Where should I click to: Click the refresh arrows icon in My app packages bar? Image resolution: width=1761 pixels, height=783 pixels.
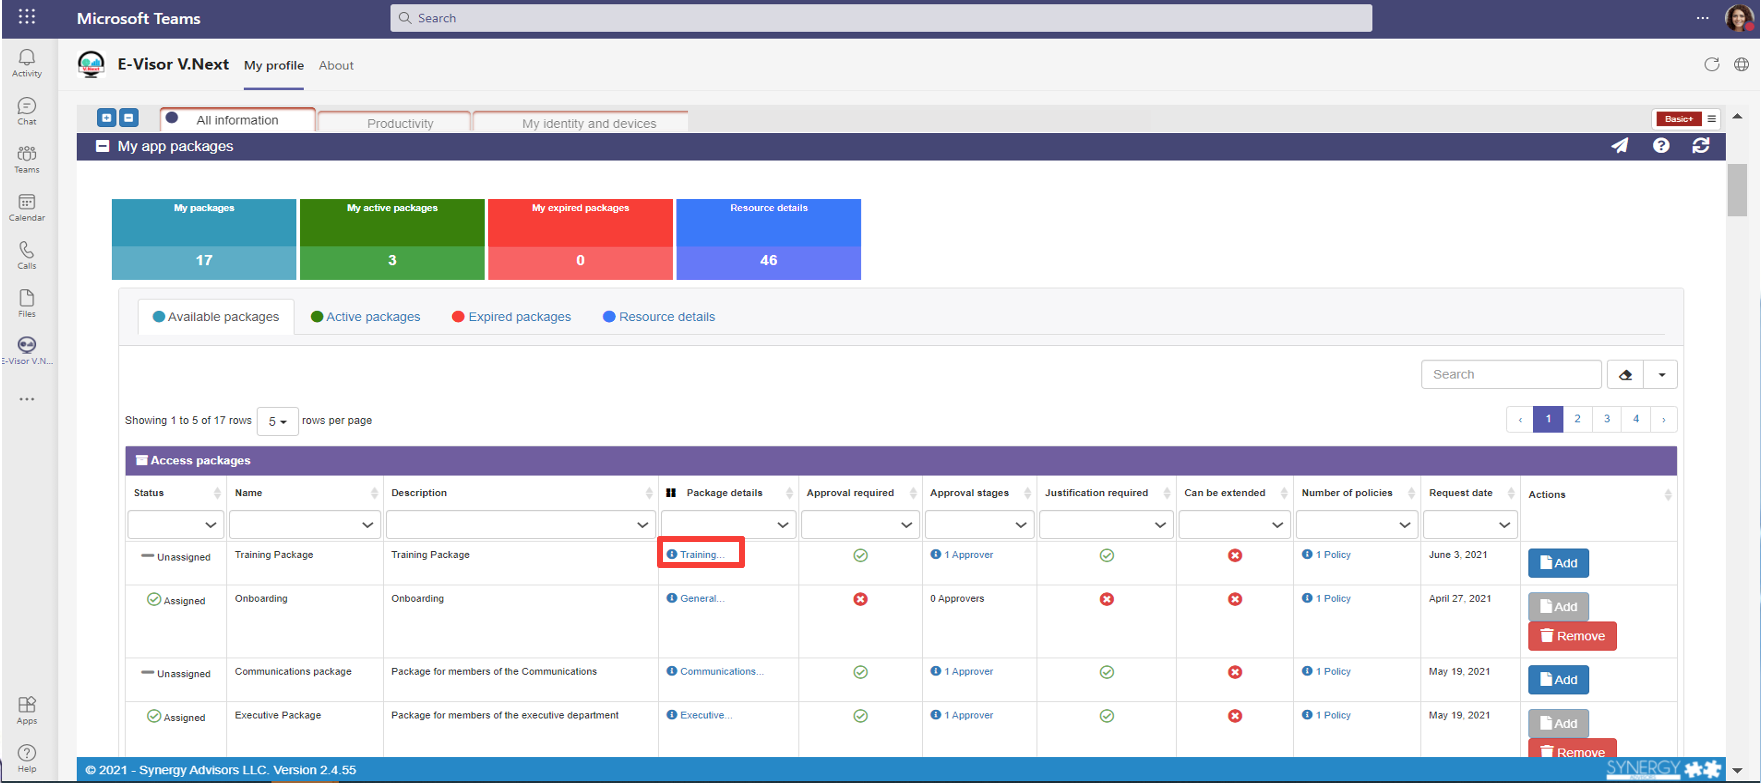click(1701, 146)
